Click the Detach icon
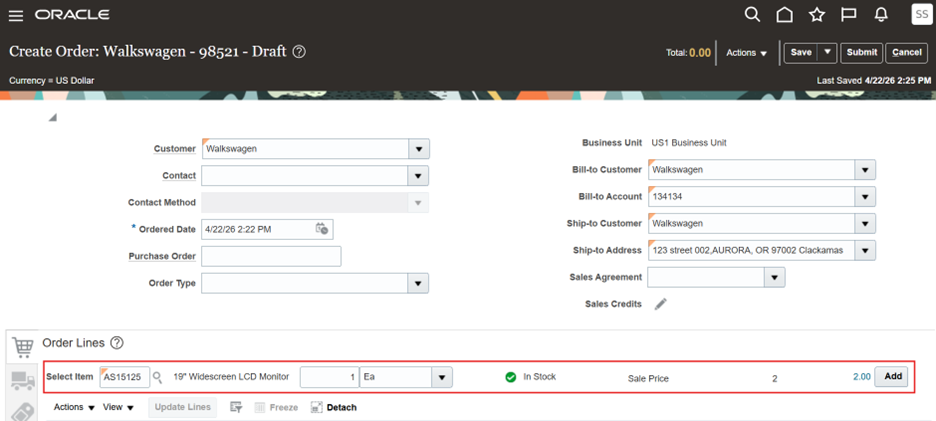 (x=317, y=407)
